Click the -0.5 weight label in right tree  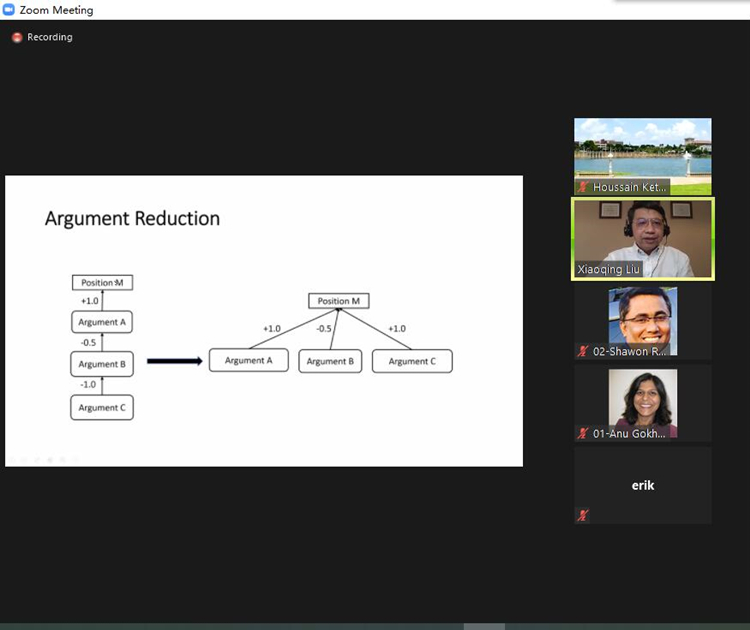coord(324,329)
